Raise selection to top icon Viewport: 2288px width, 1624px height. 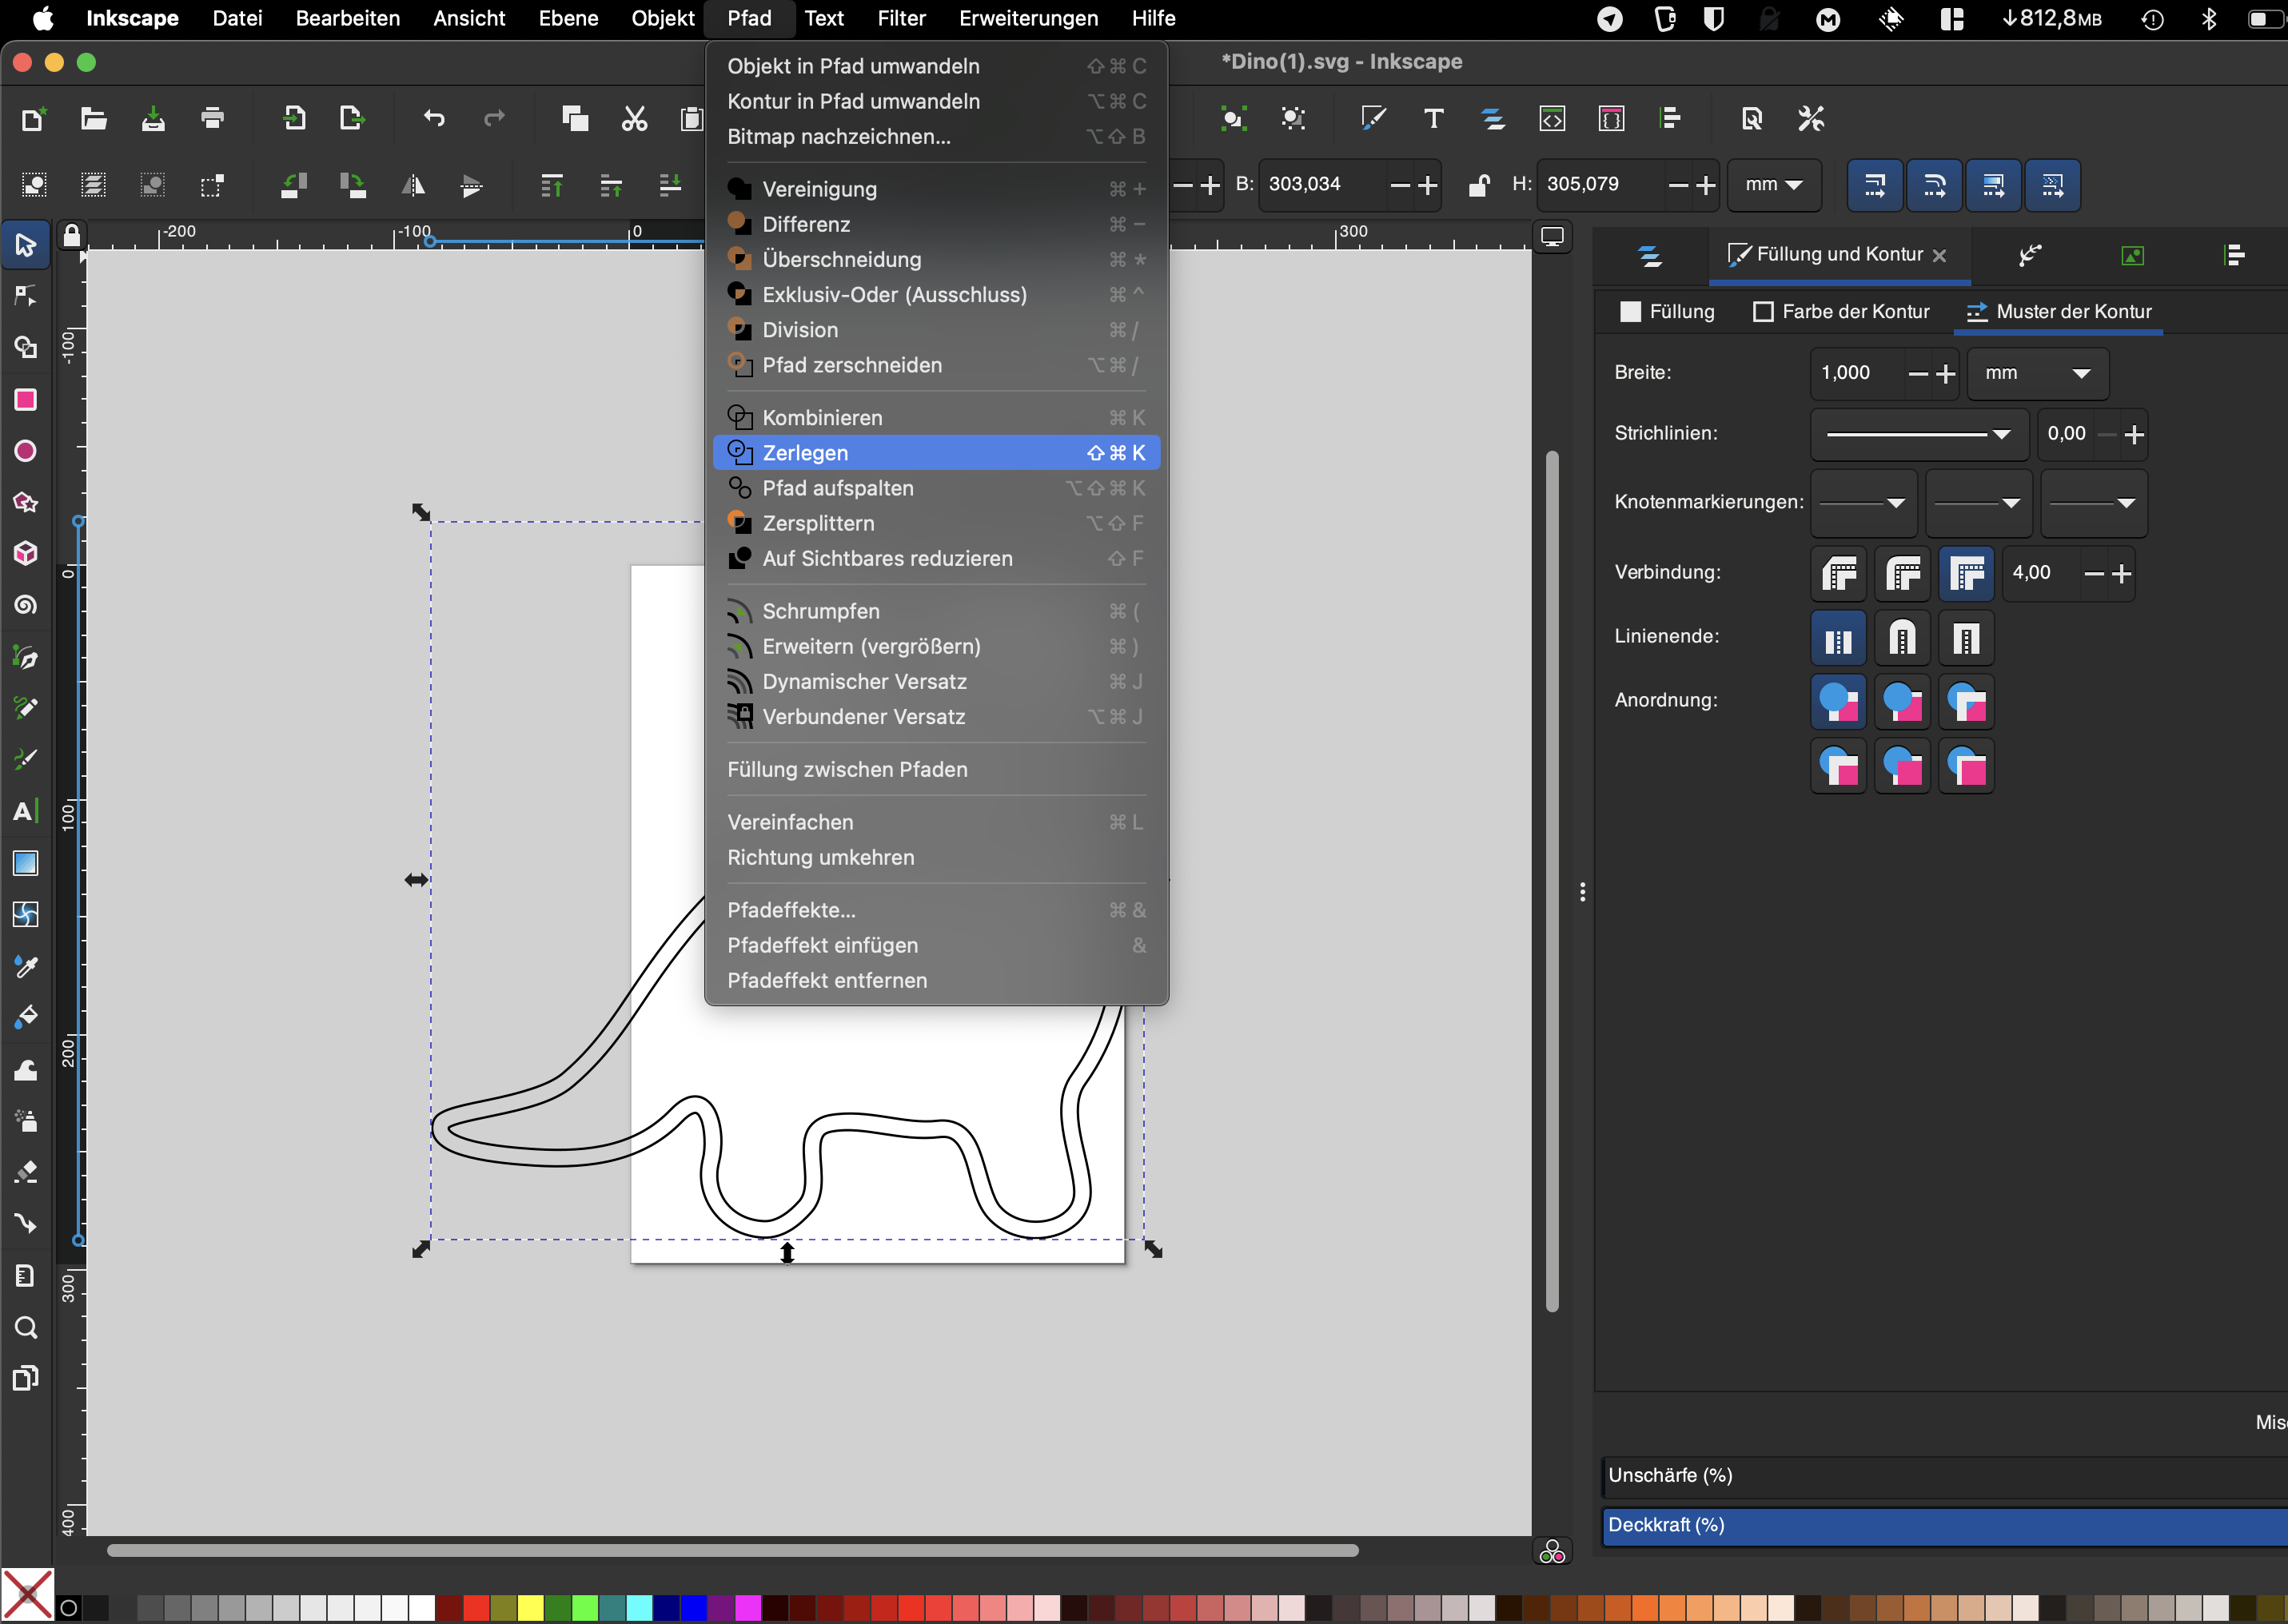coord(551,185)
